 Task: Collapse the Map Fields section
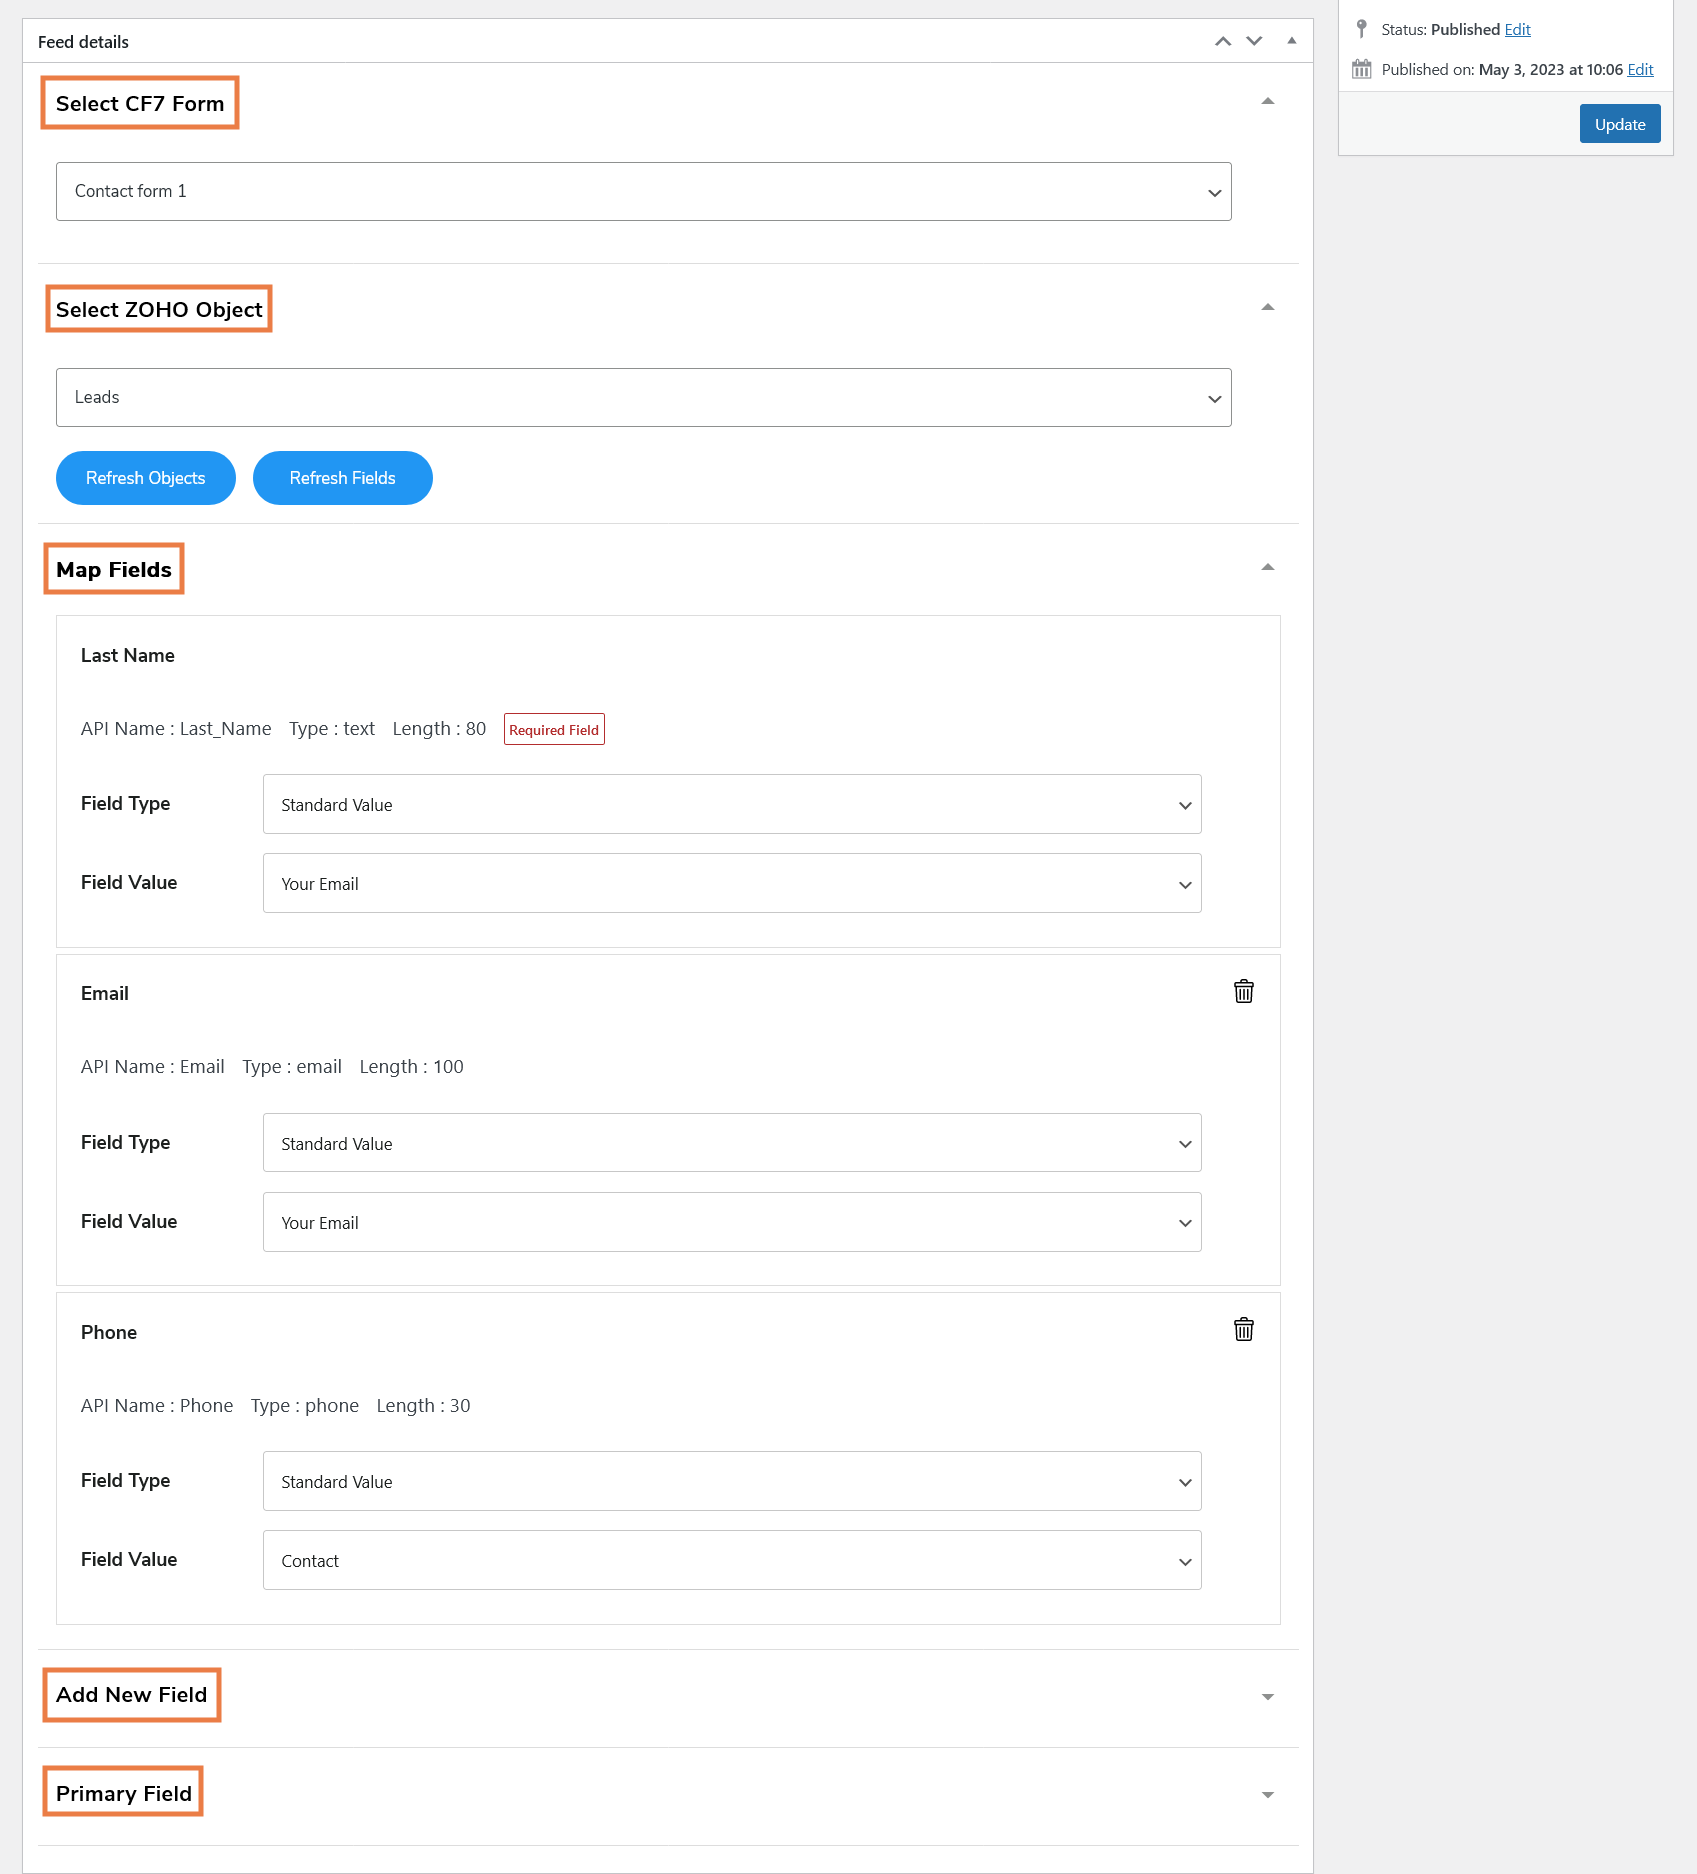coord(1267,567)
